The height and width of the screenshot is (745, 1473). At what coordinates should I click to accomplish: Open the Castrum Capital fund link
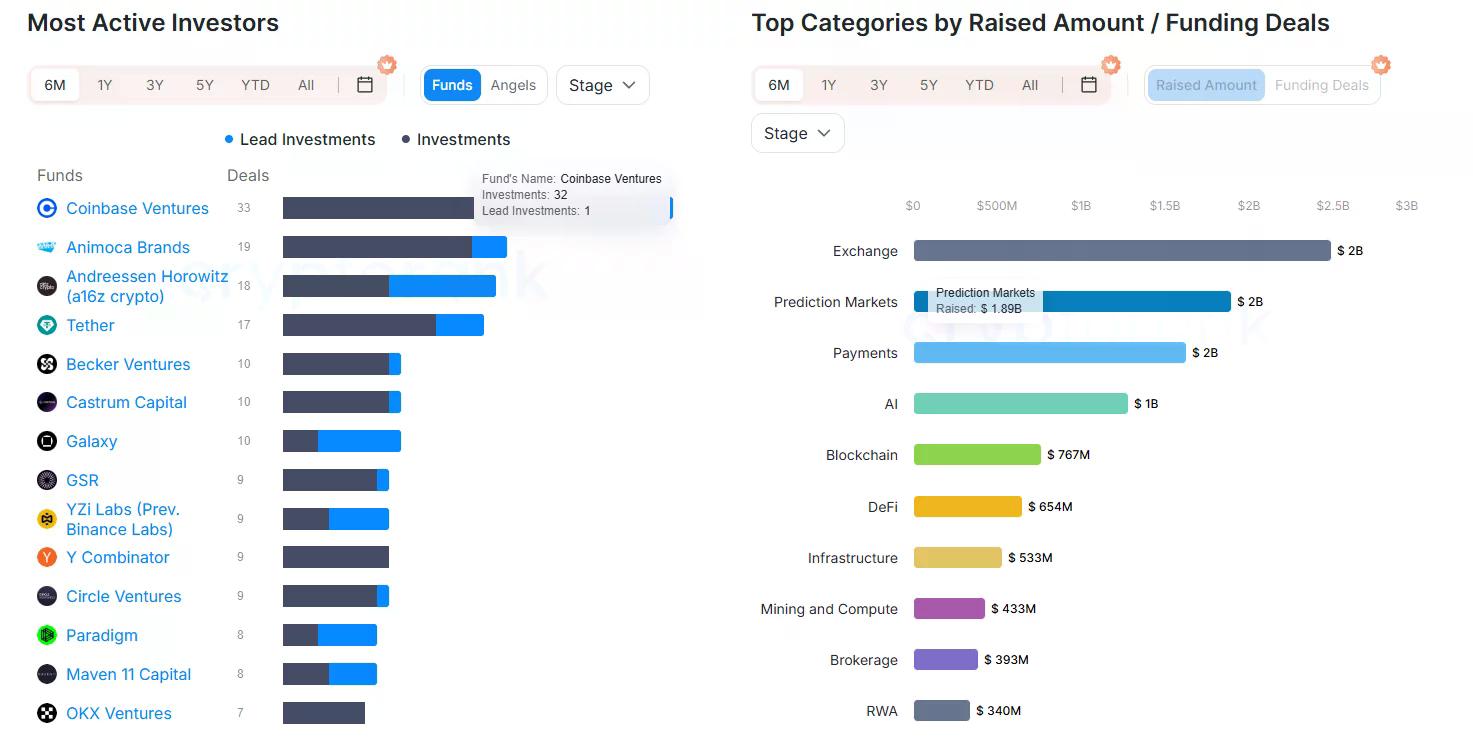pos(126,402)
